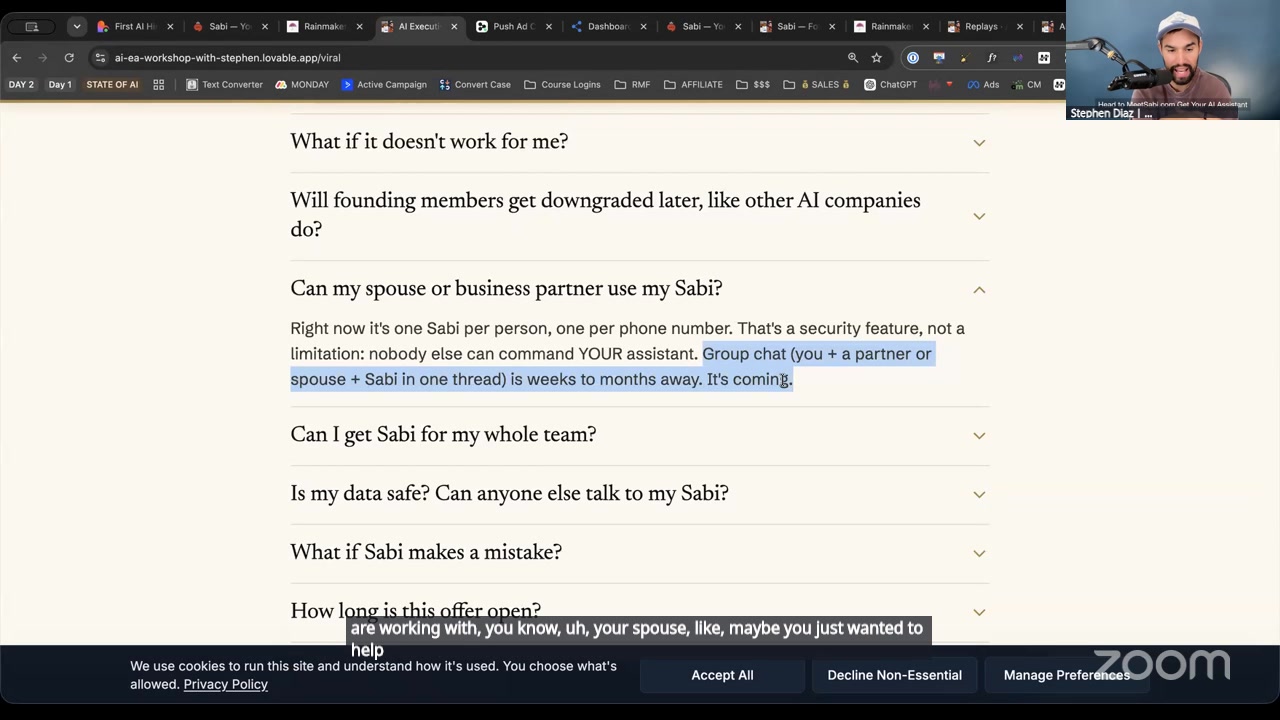Open the STATE OF AI bookmark
1280x720 pixels.
112,85
